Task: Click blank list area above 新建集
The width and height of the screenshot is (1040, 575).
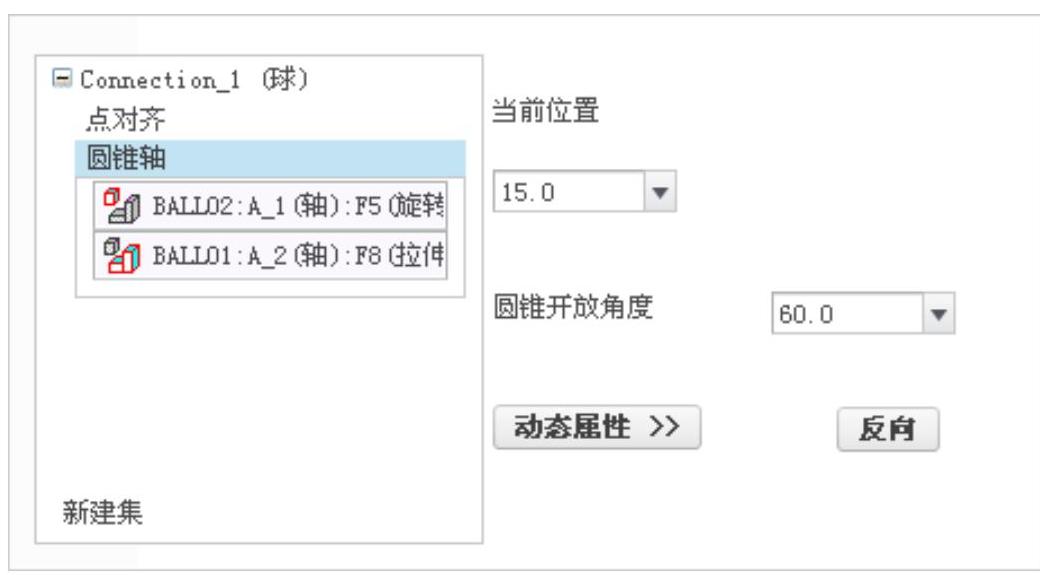Action: tap(259, 398)
